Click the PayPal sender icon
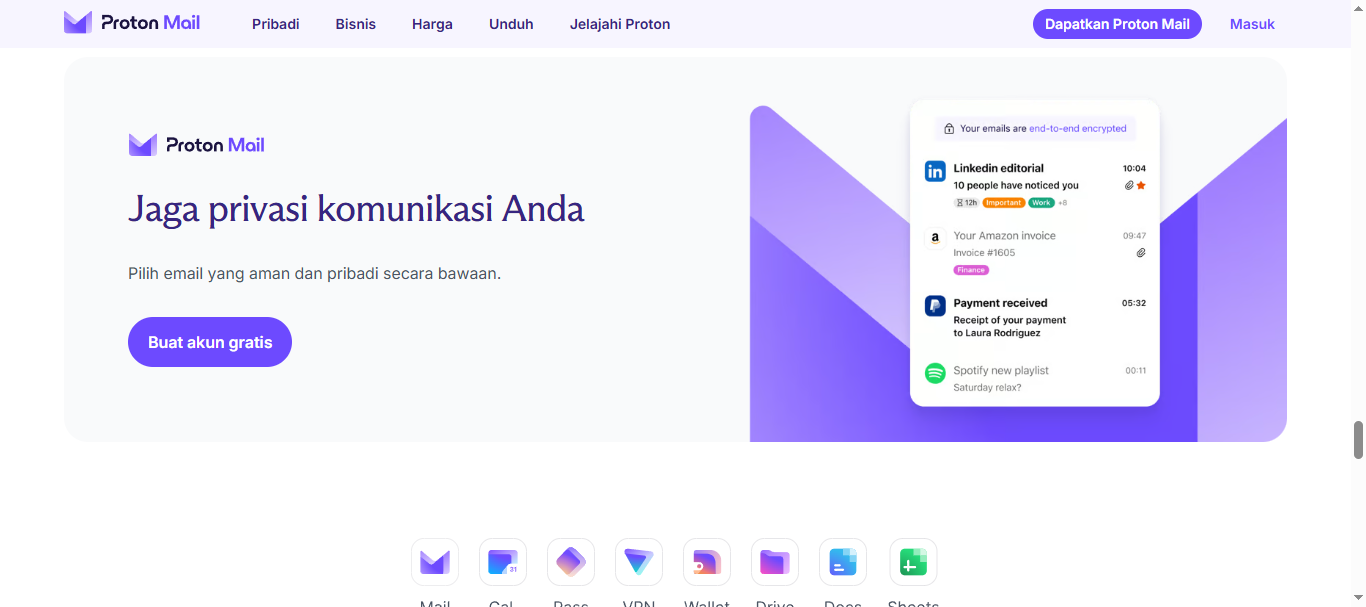 (x=935, y=306)
